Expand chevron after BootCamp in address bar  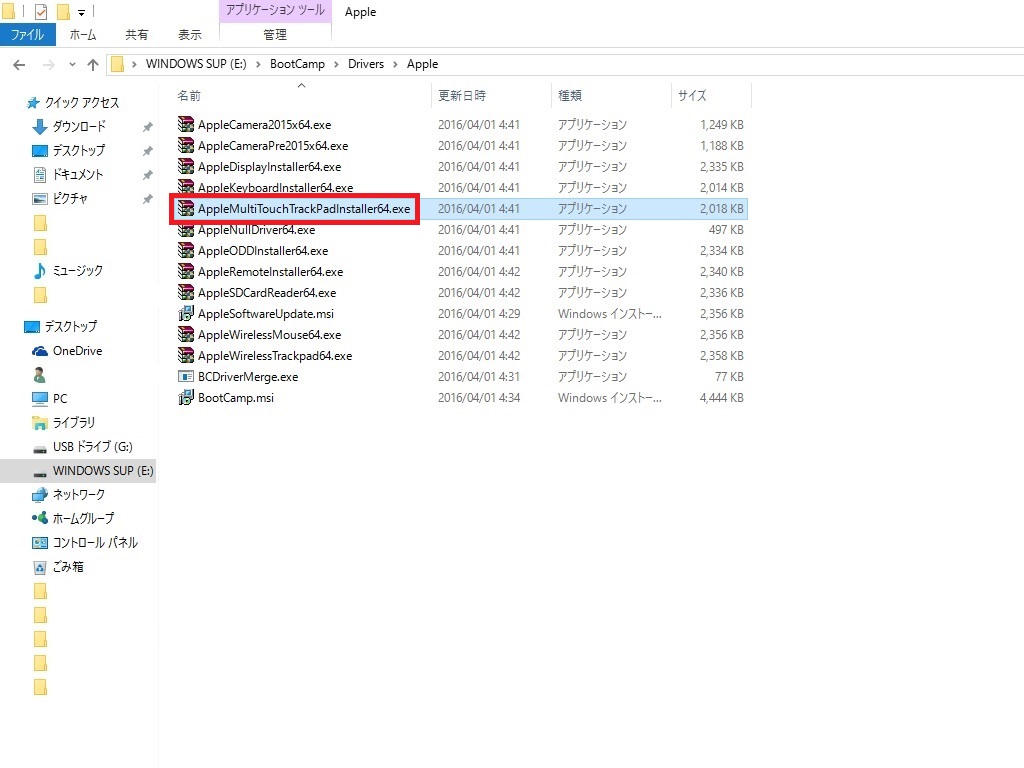click(336, 64)
